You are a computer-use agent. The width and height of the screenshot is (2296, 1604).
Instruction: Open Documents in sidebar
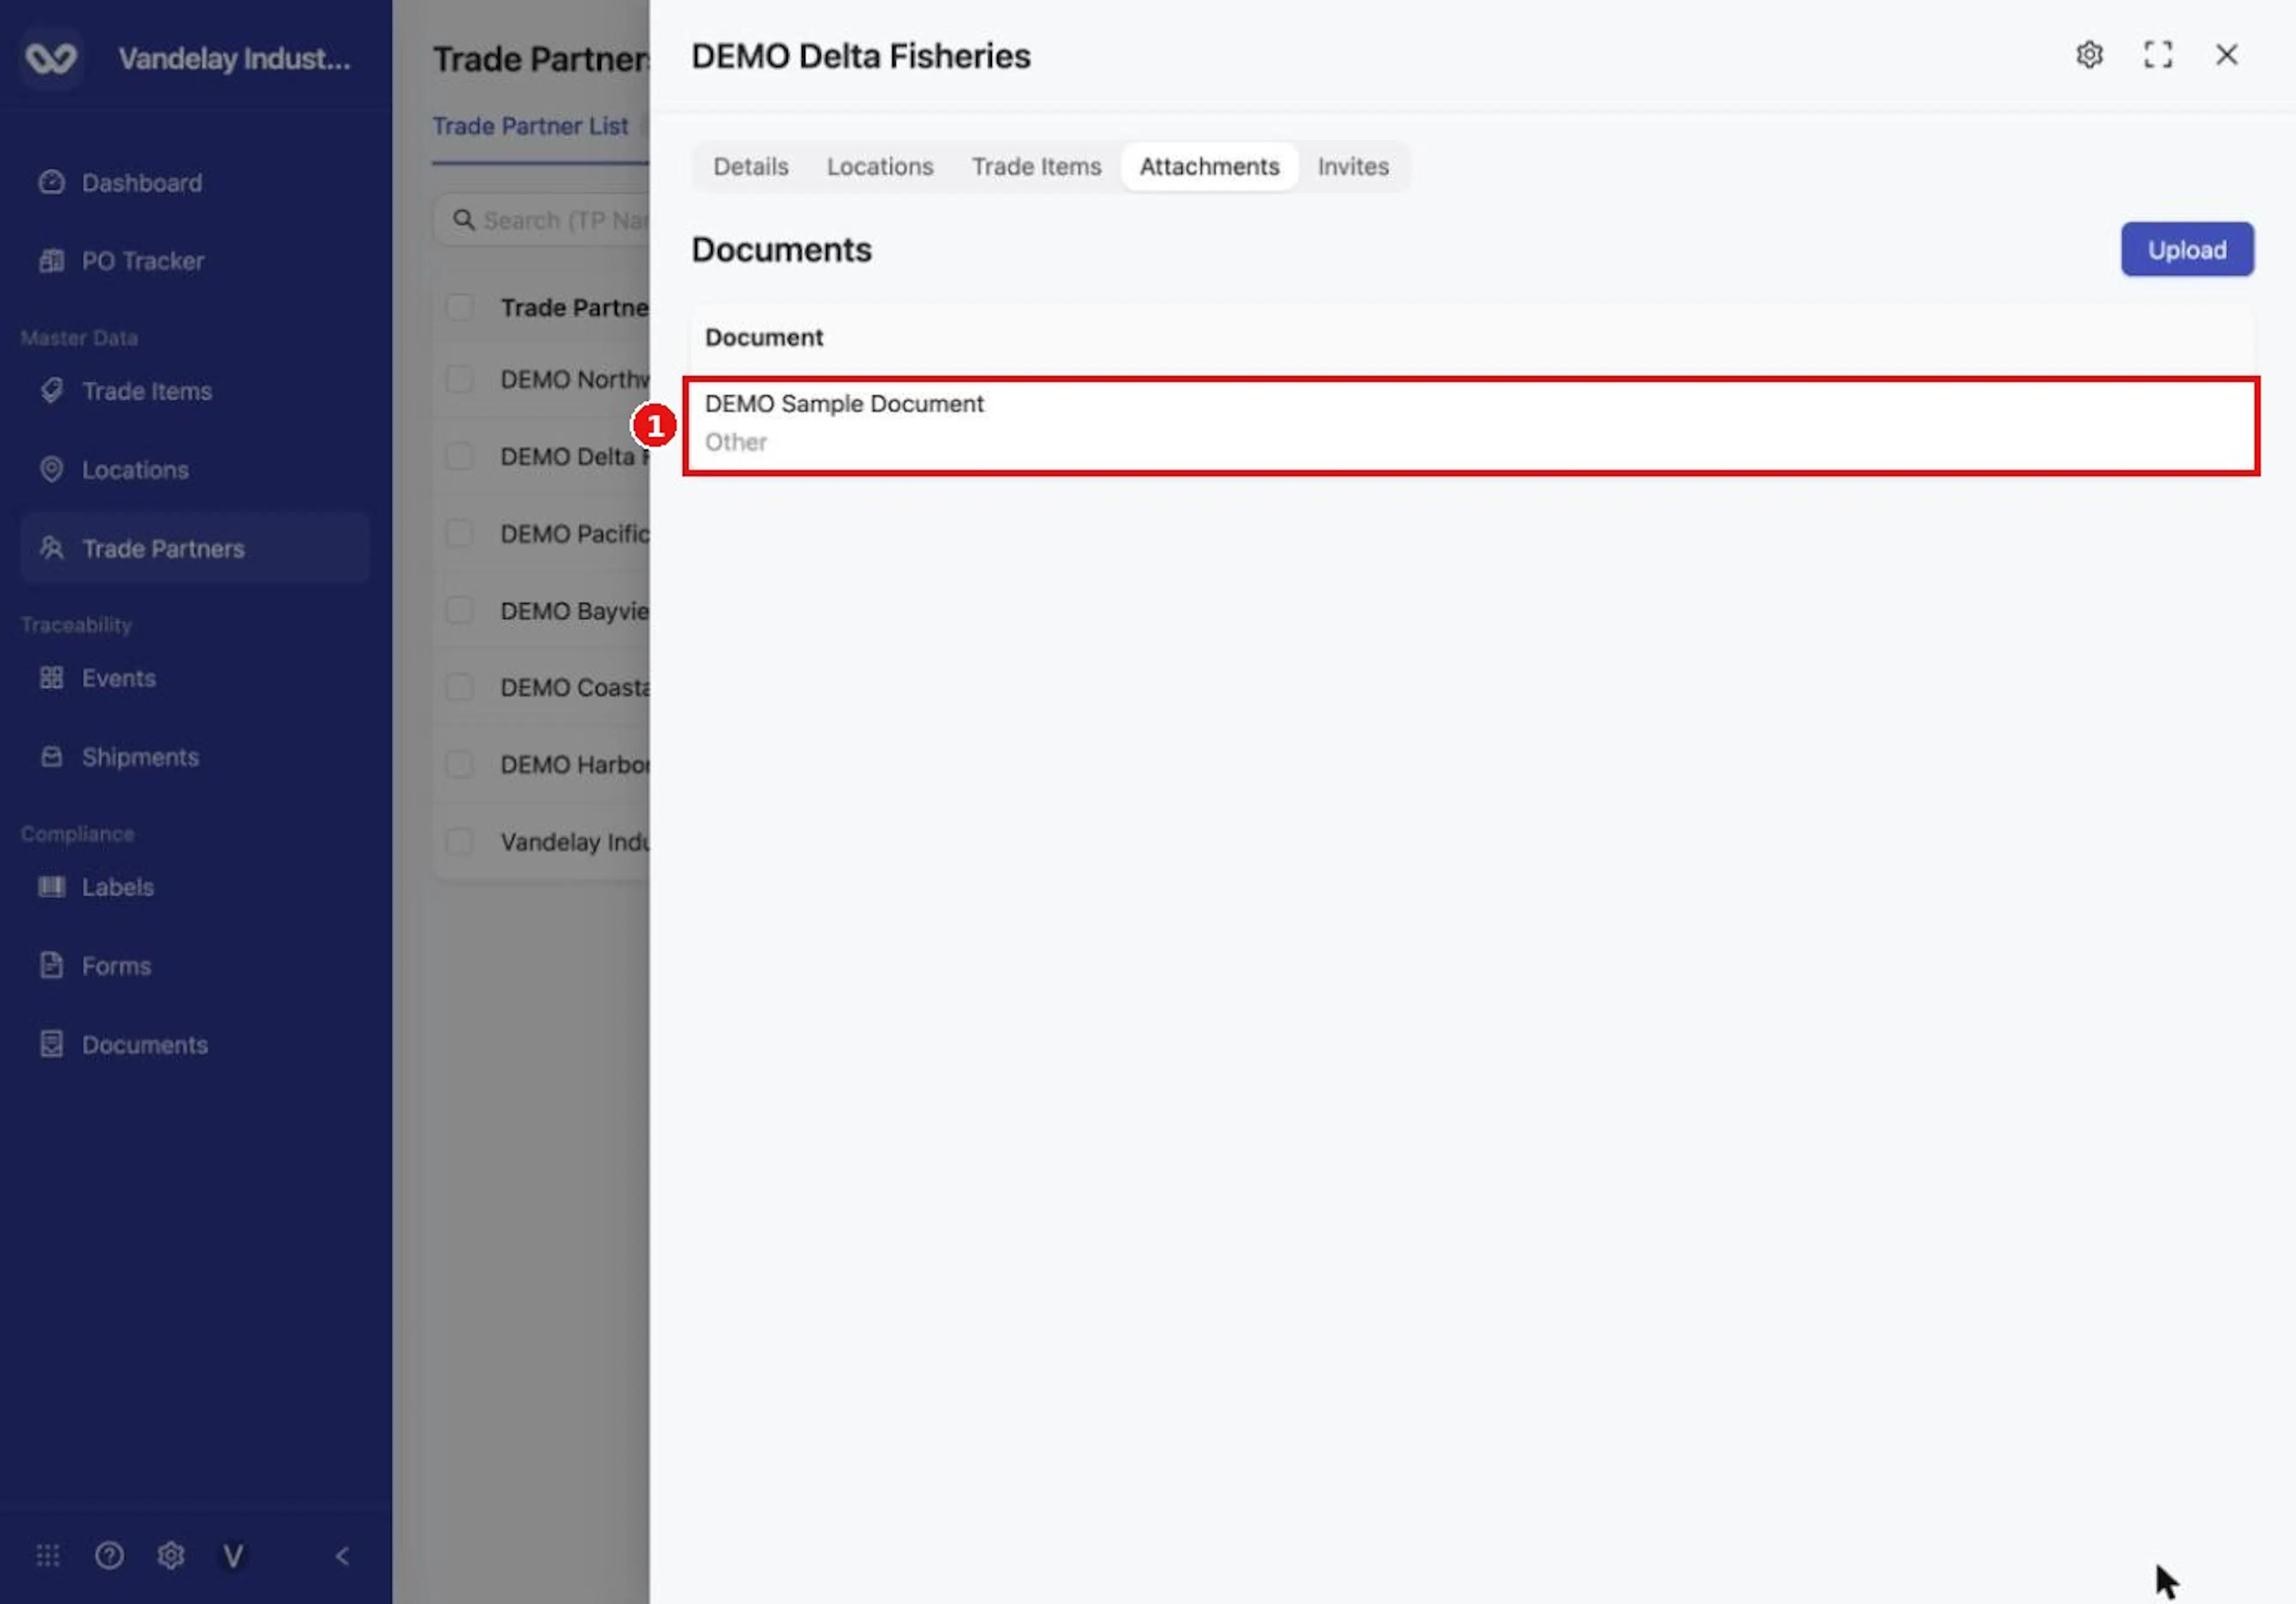pos(195,1045)
